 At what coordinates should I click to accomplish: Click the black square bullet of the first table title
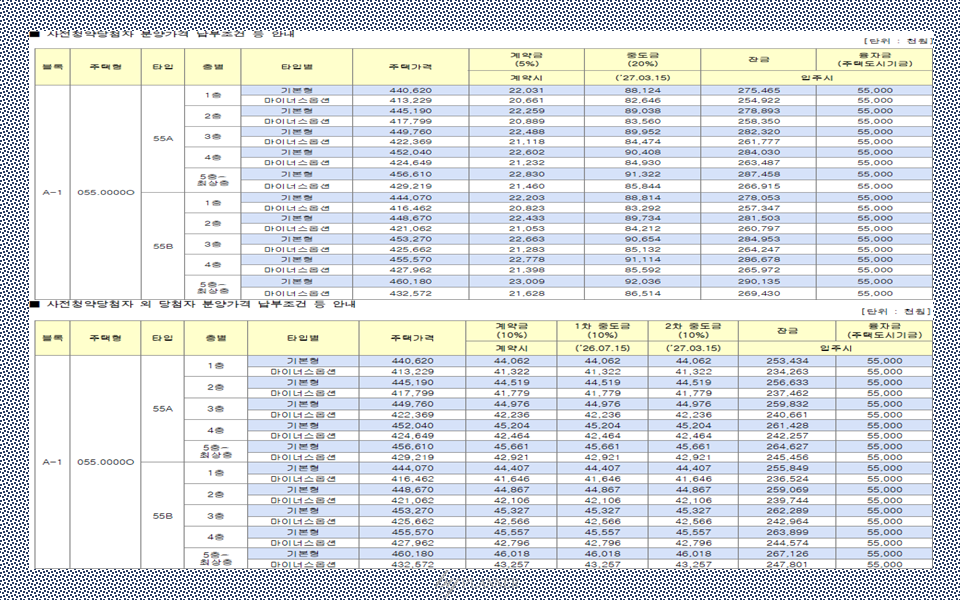tap(35, 36)
